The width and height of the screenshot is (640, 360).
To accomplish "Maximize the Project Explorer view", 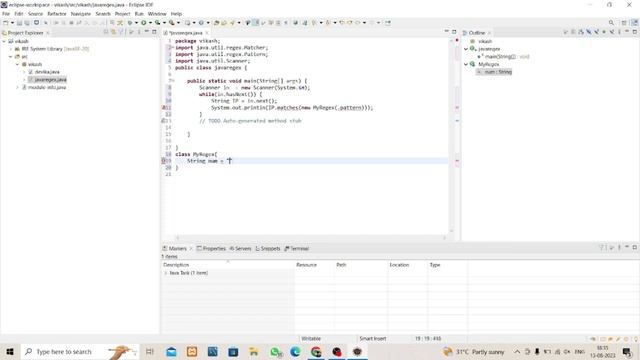I will coord(154,32).
